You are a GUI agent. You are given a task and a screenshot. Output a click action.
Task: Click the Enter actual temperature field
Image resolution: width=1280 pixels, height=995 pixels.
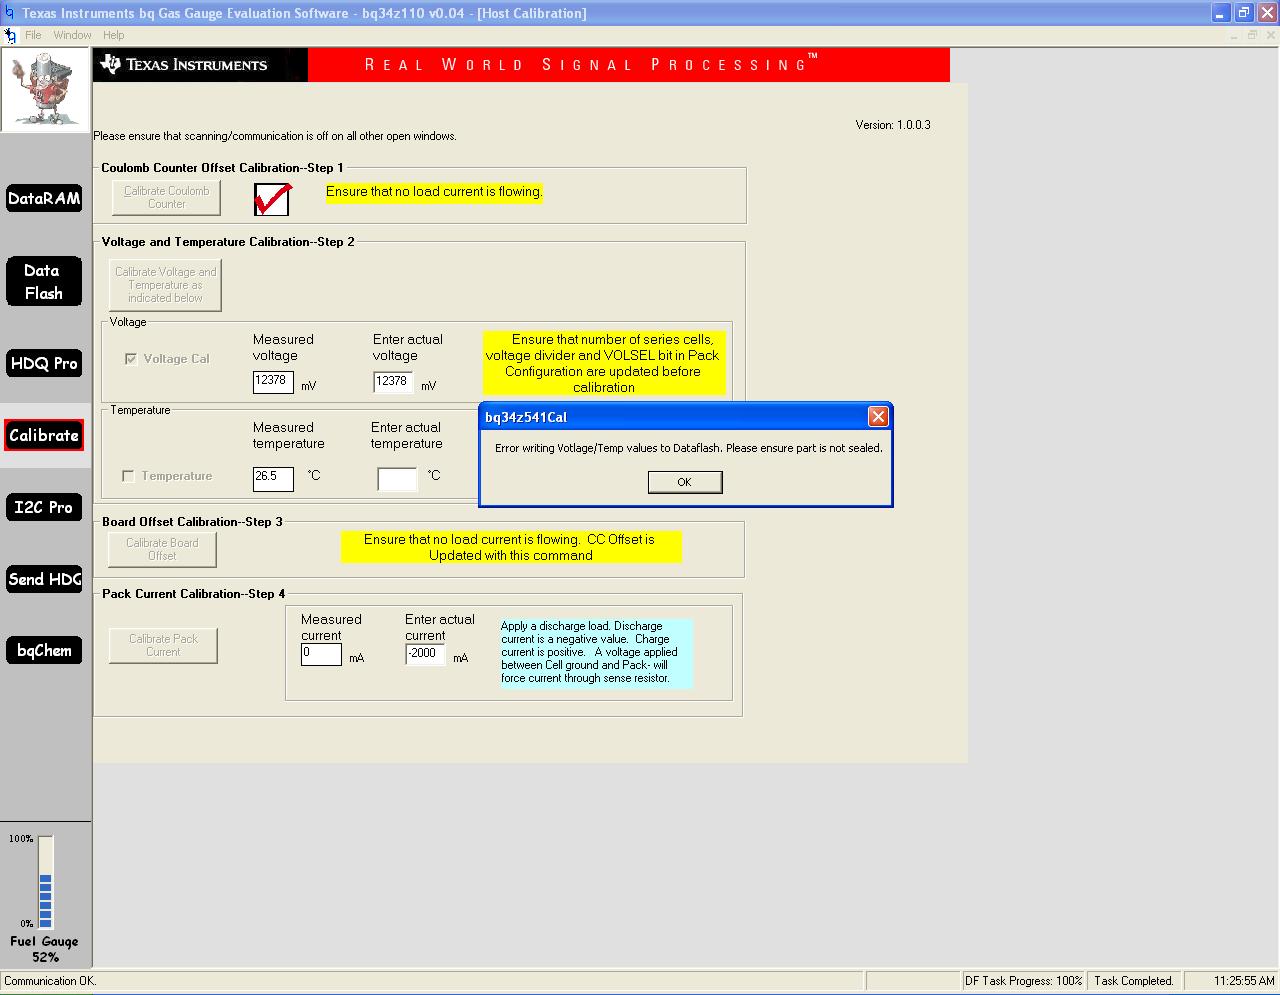coord(397,478)
